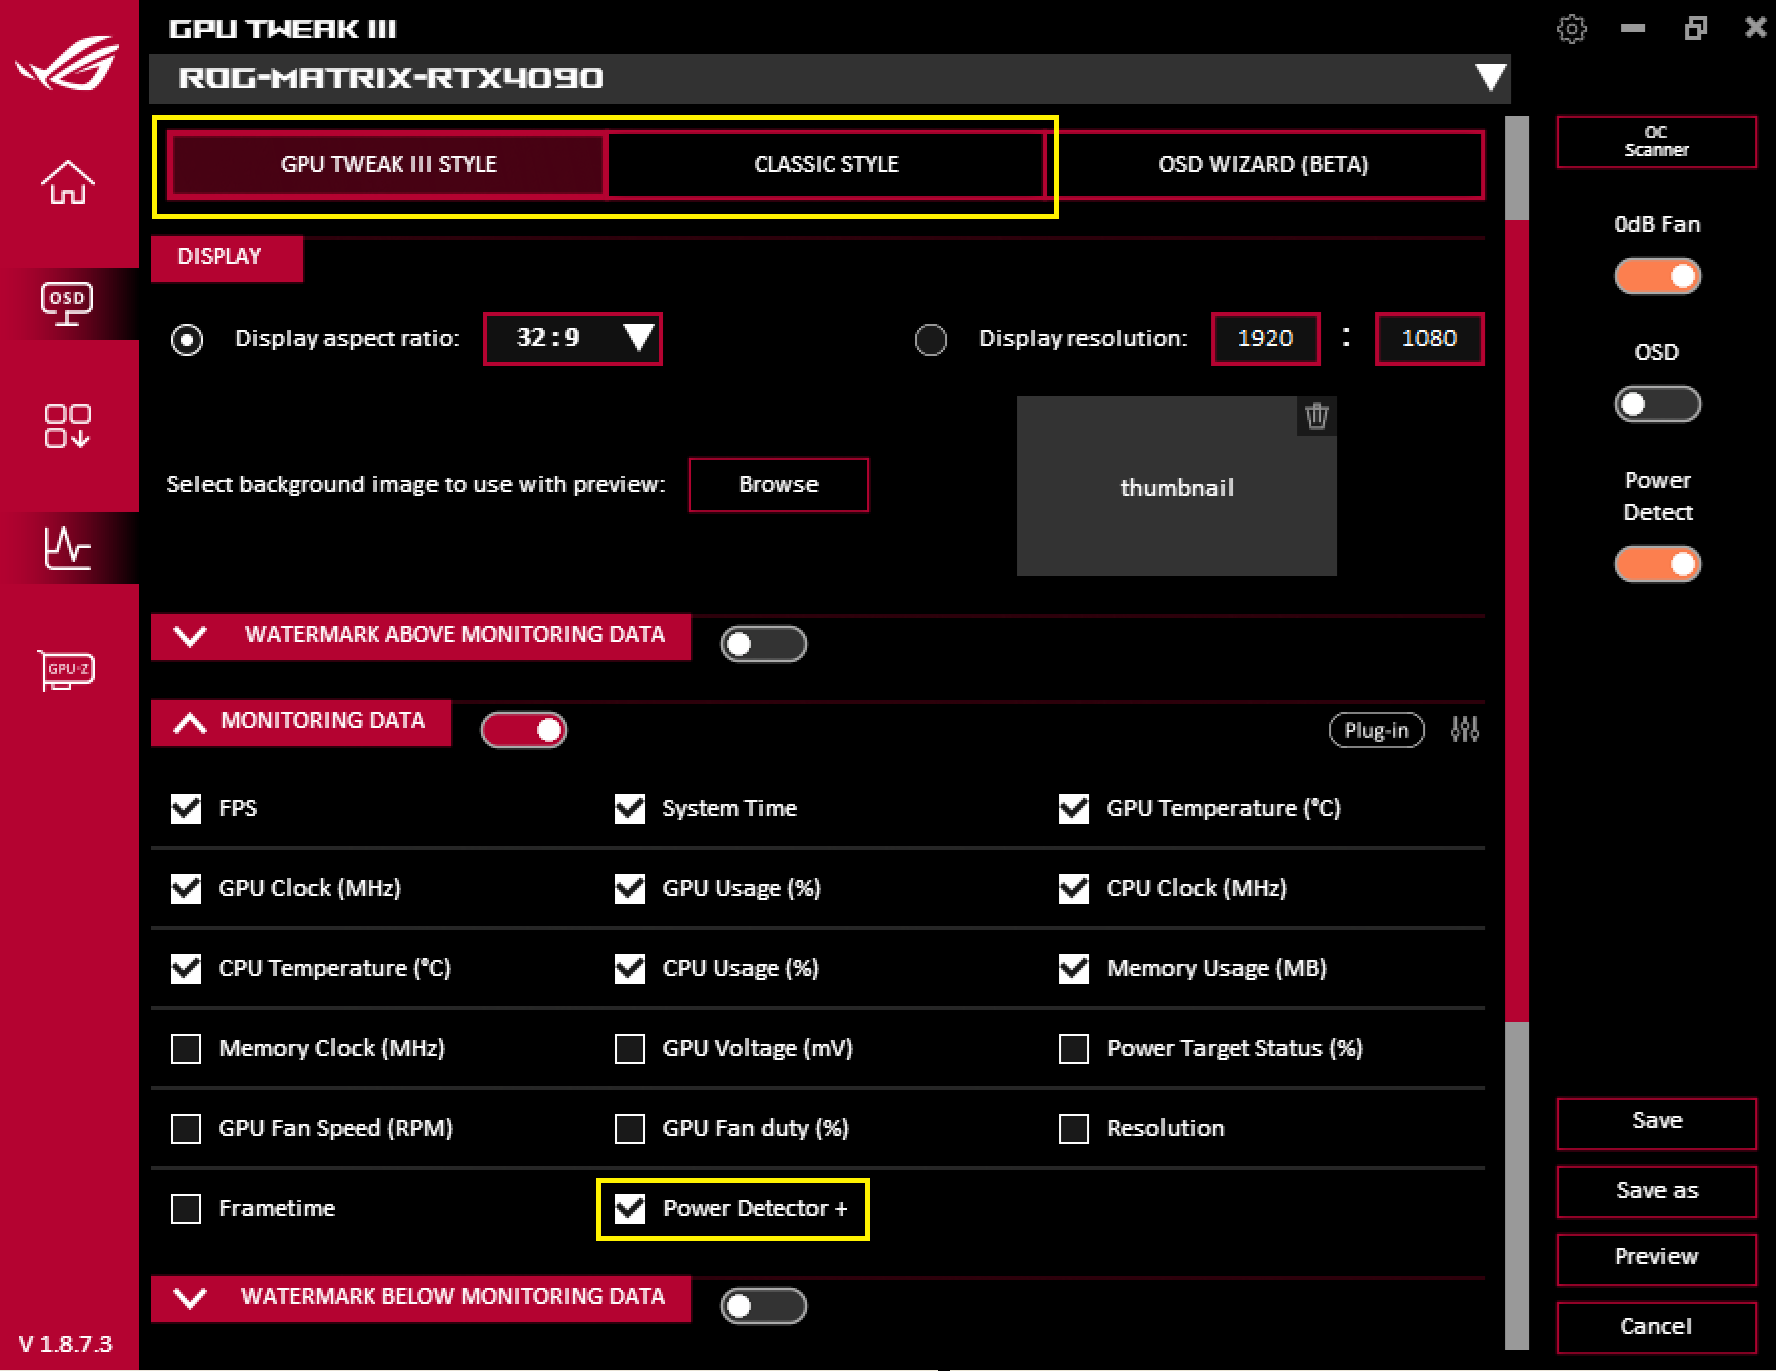Click the Save as button

click(x=1656, y=1191)
